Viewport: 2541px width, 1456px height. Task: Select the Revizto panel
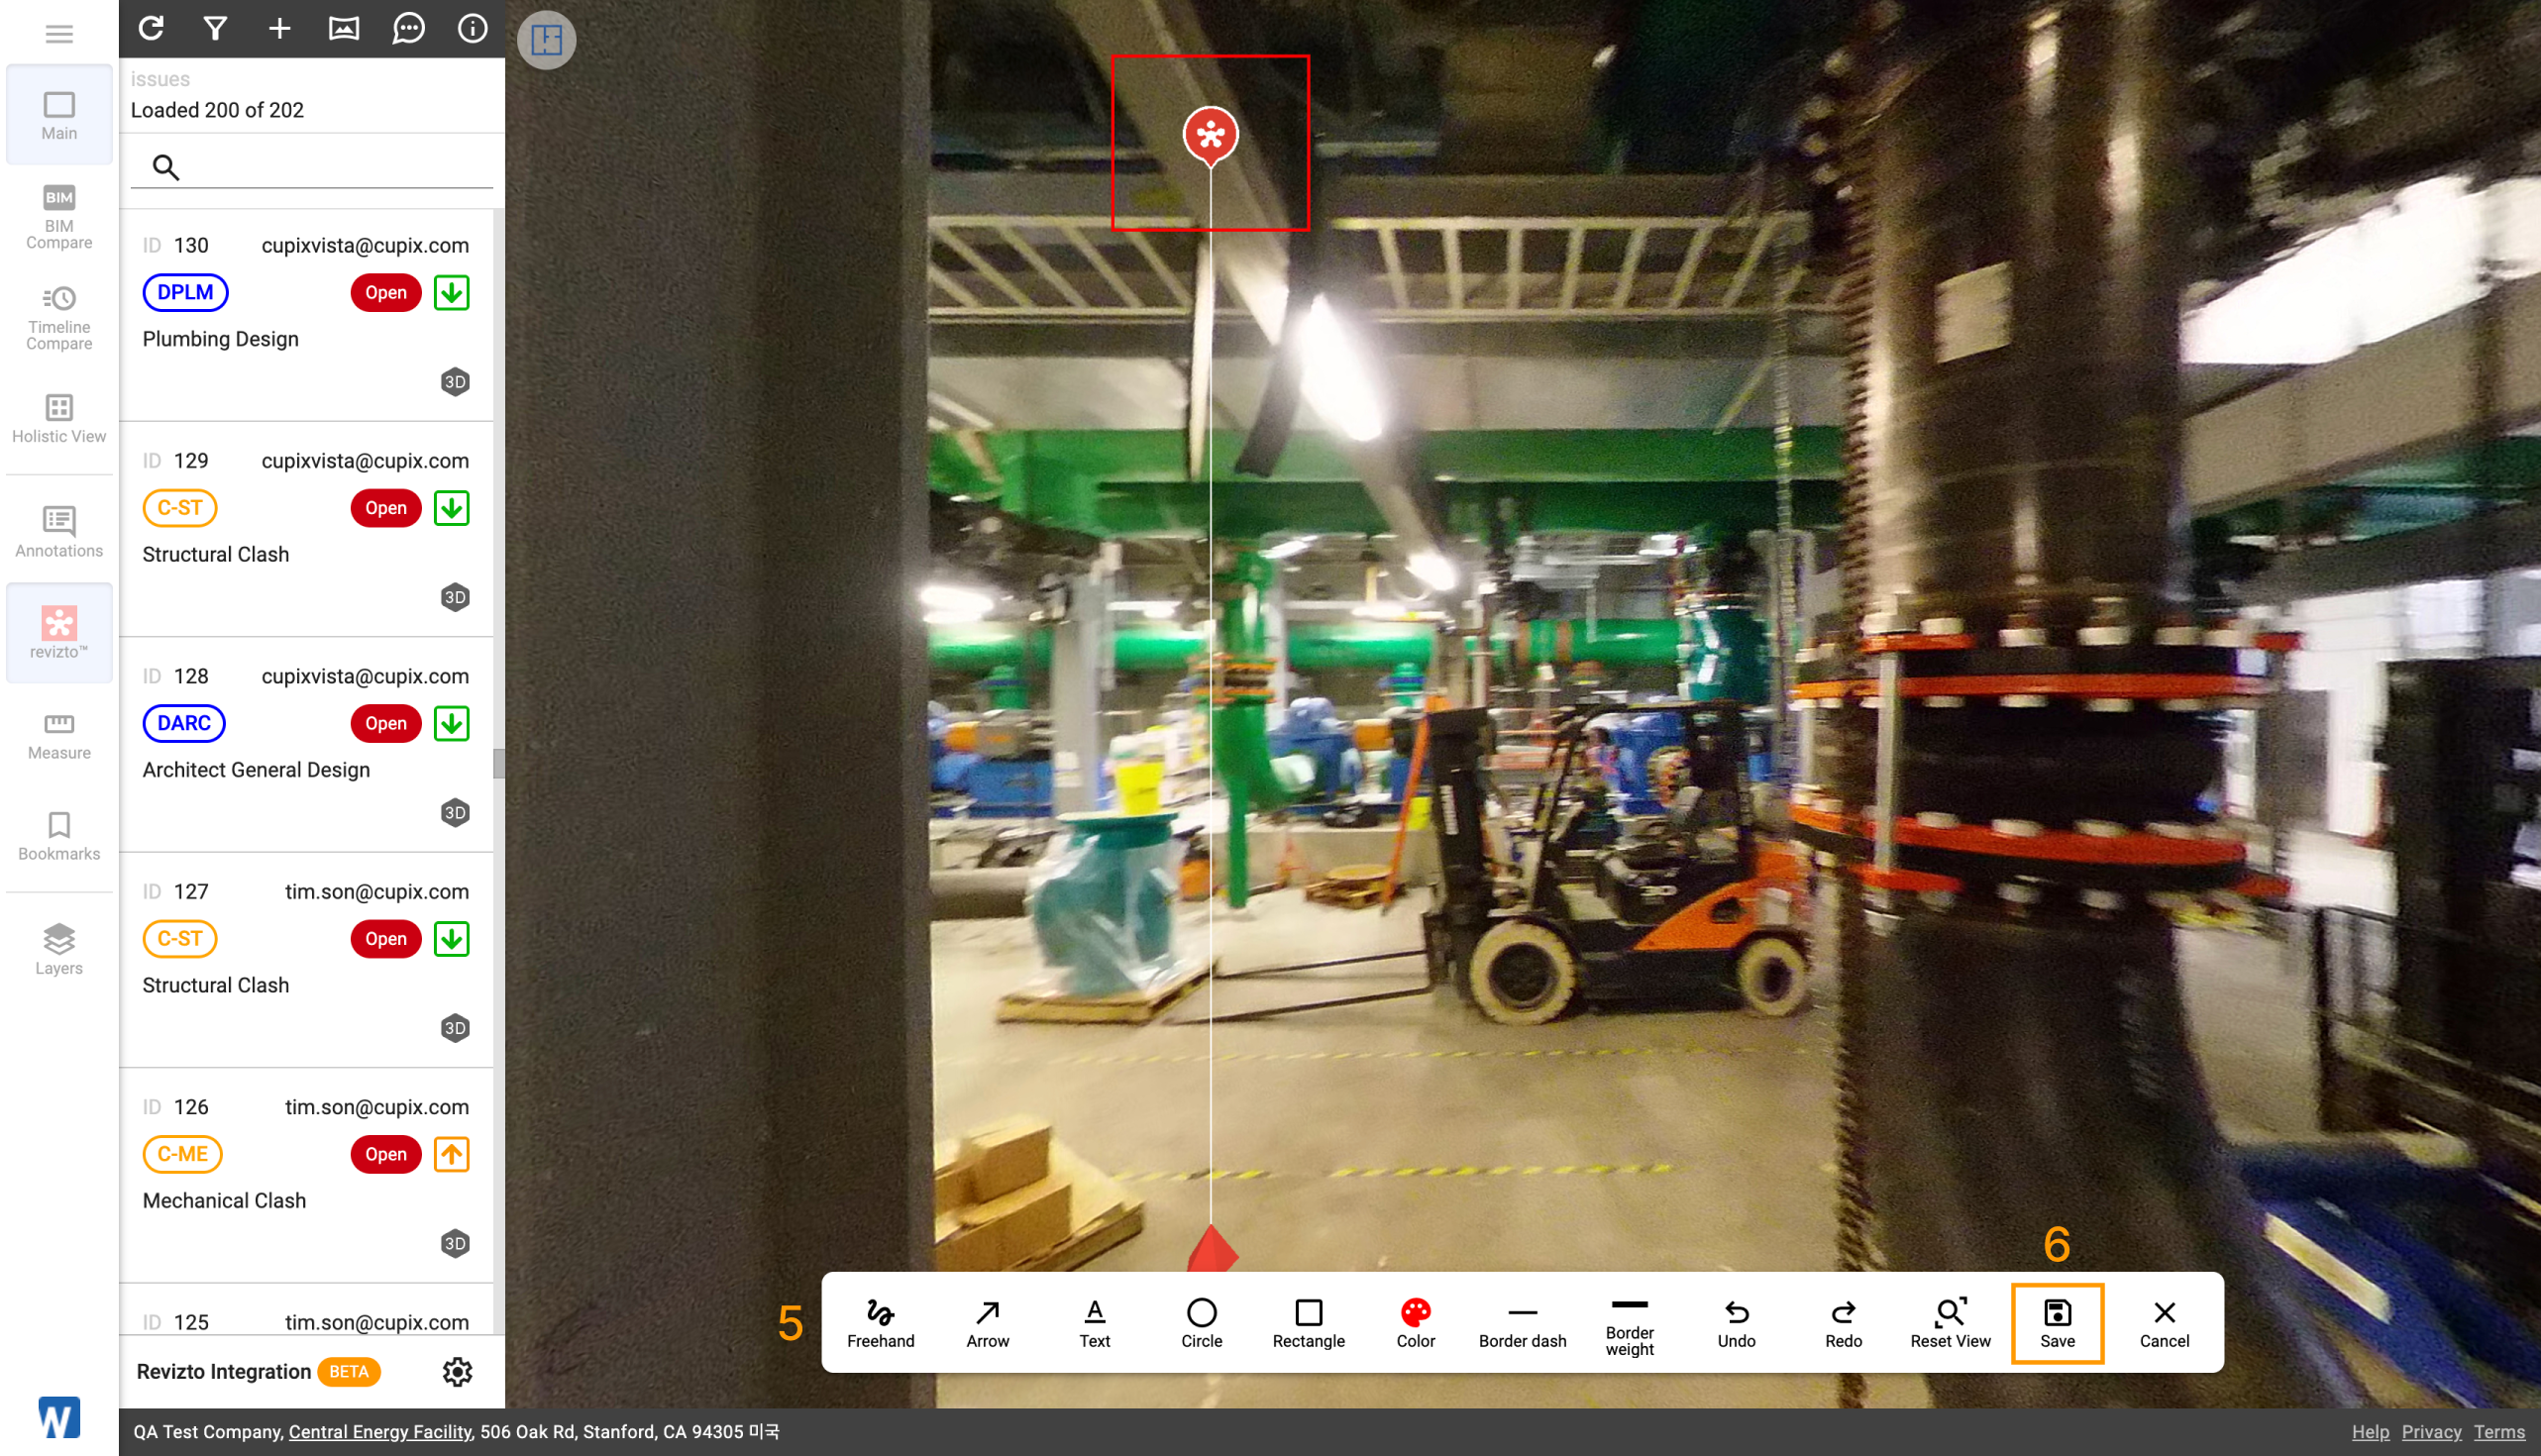[x=59, y=633]
